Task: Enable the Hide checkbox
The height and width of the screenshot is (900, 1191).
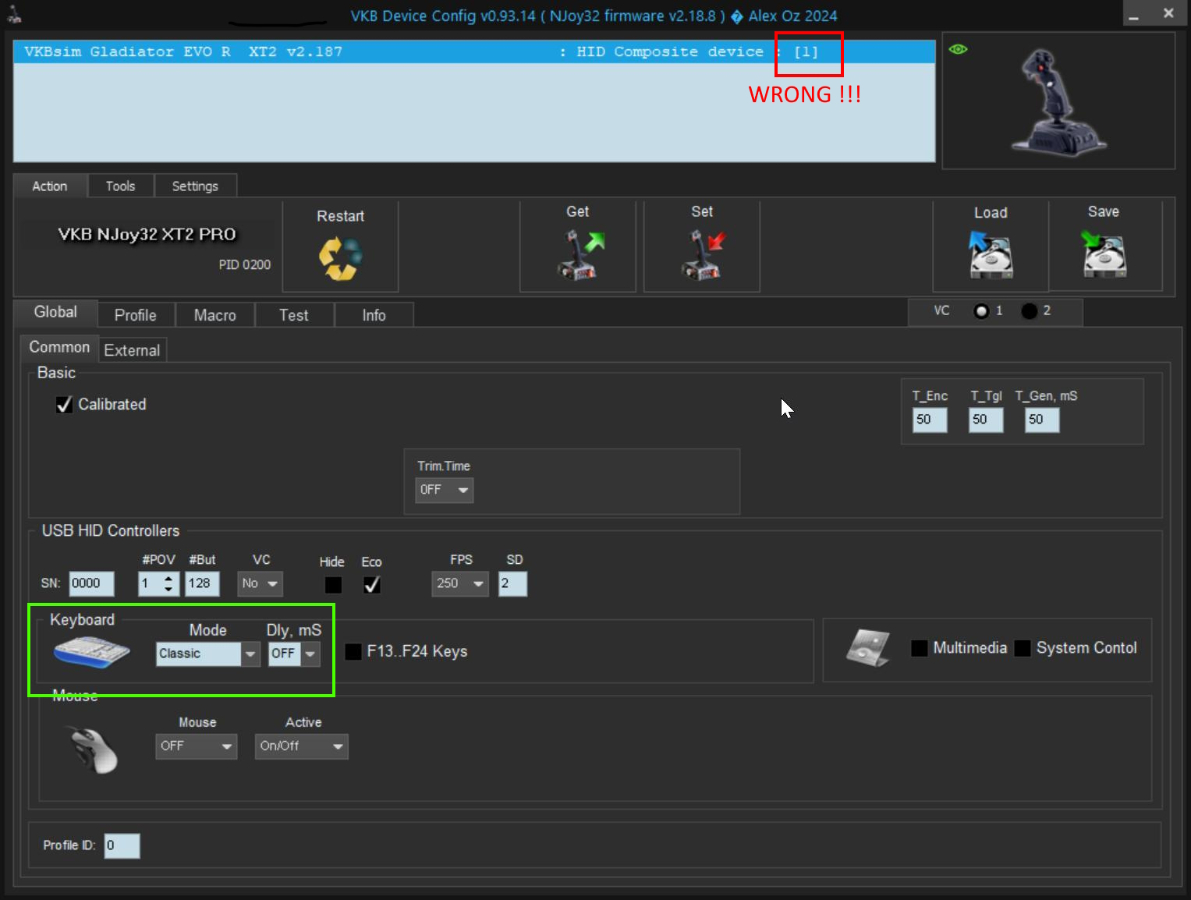Action: point(333,585)
